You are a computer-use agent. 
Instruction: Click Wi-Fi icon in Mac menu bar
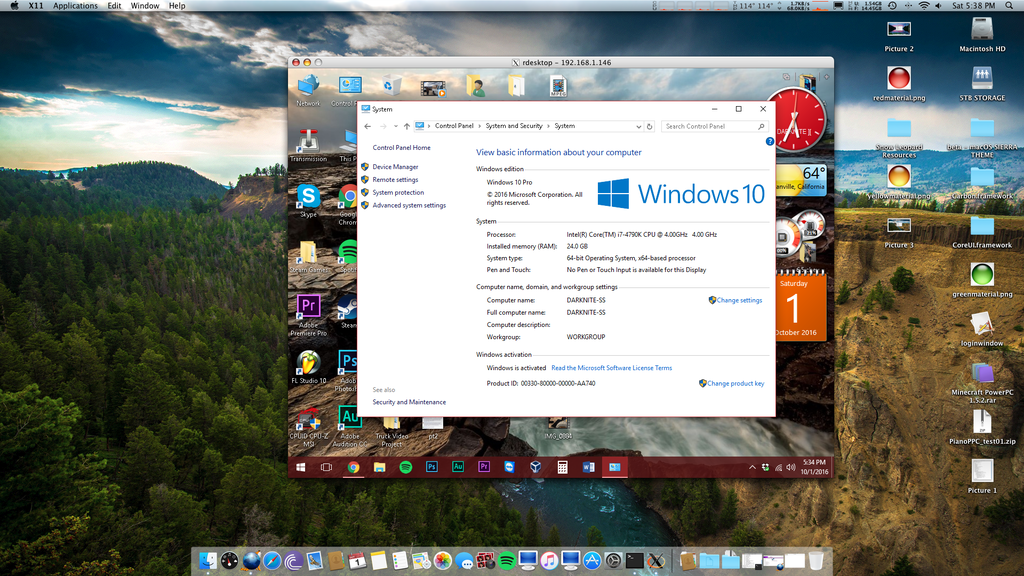tap(923, 6)
